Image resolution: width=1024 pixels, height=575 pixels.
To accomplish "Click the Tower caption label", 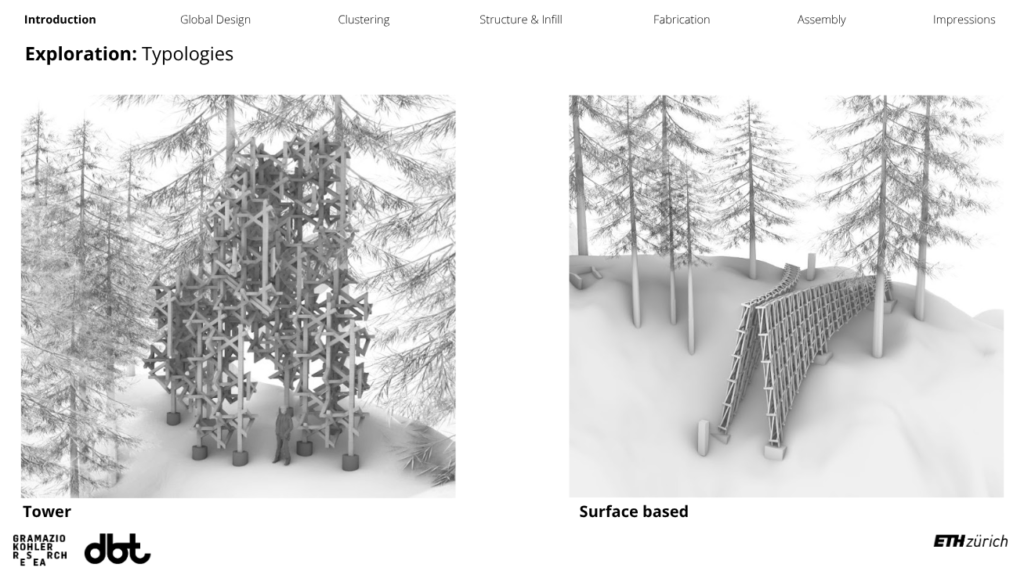I will pyautogui.click(x=47, y=512).
